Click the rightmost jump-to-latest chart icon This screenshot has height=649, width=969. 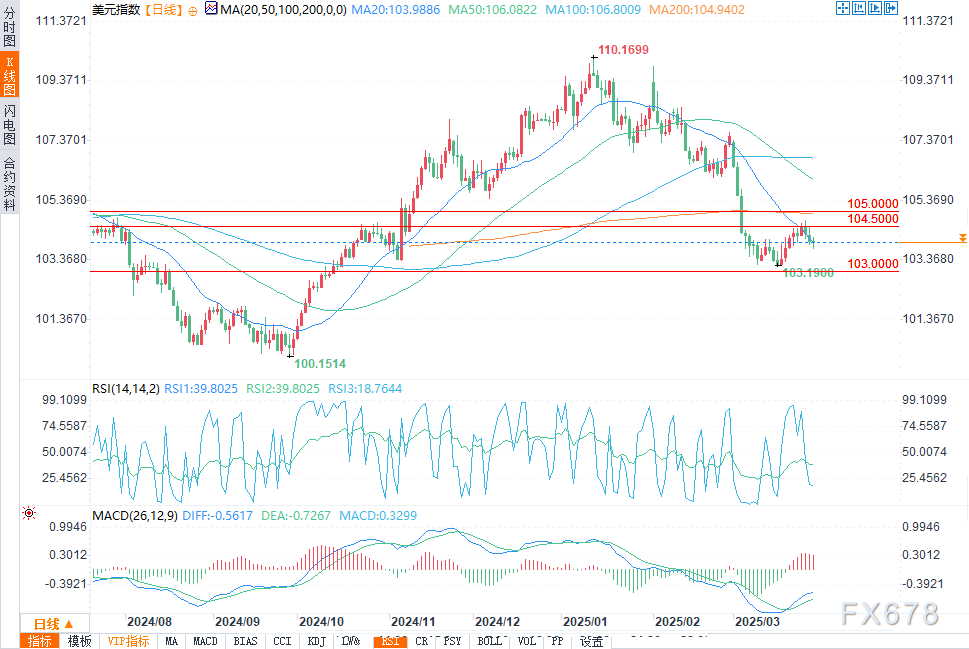(891, 8)
